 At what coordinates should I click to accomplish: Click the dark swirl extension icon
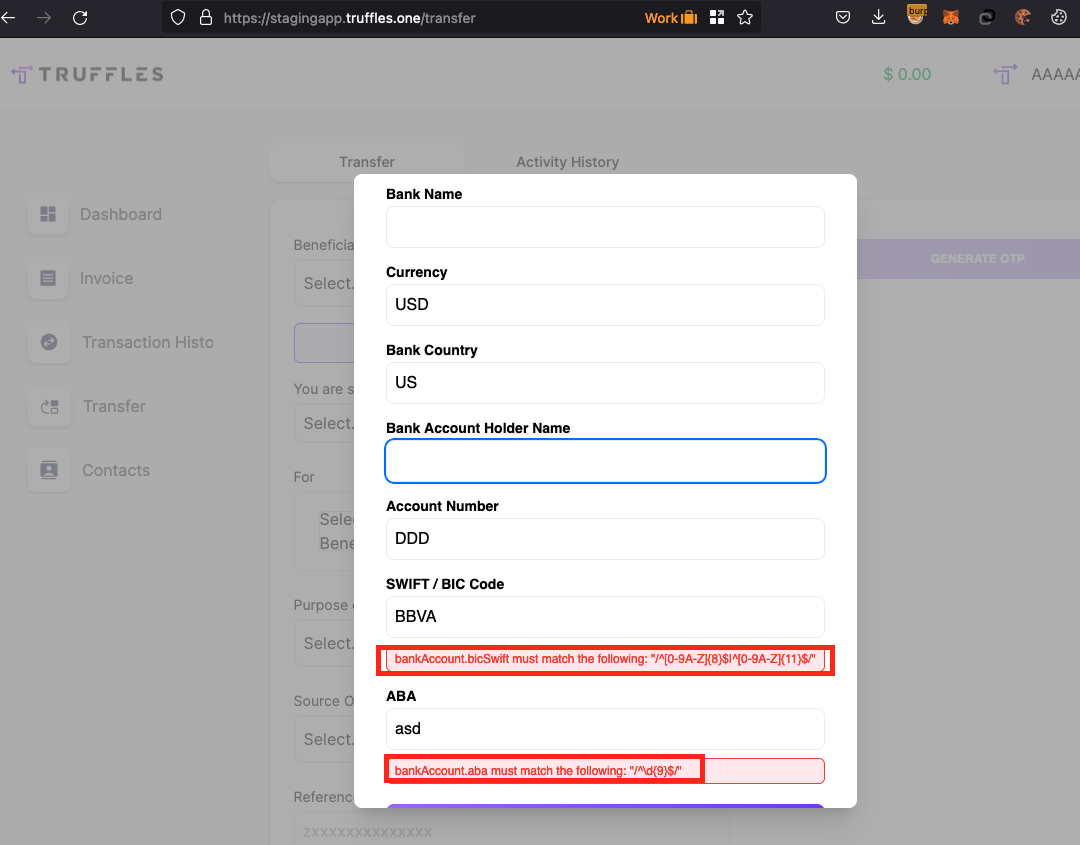(986, 18)
